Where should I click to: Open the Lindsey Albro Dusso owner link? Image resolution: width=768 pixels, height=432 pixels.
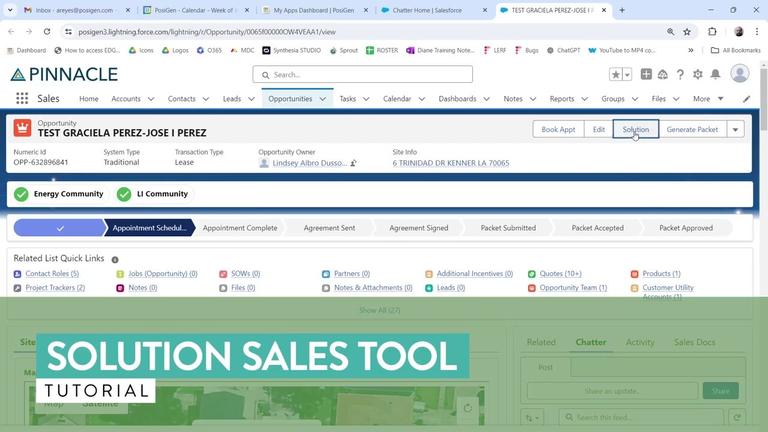pos(310,163)
